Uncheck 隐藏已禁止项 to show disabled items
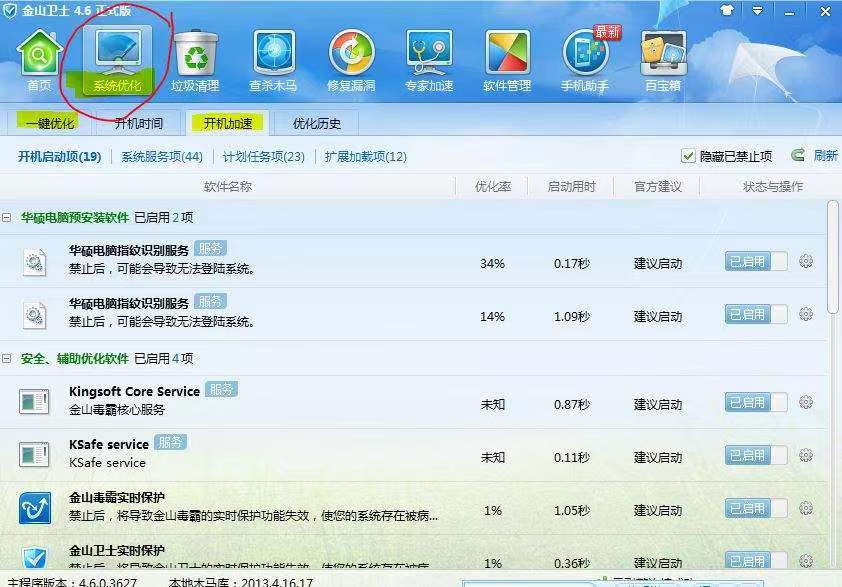 click(688, 156)
